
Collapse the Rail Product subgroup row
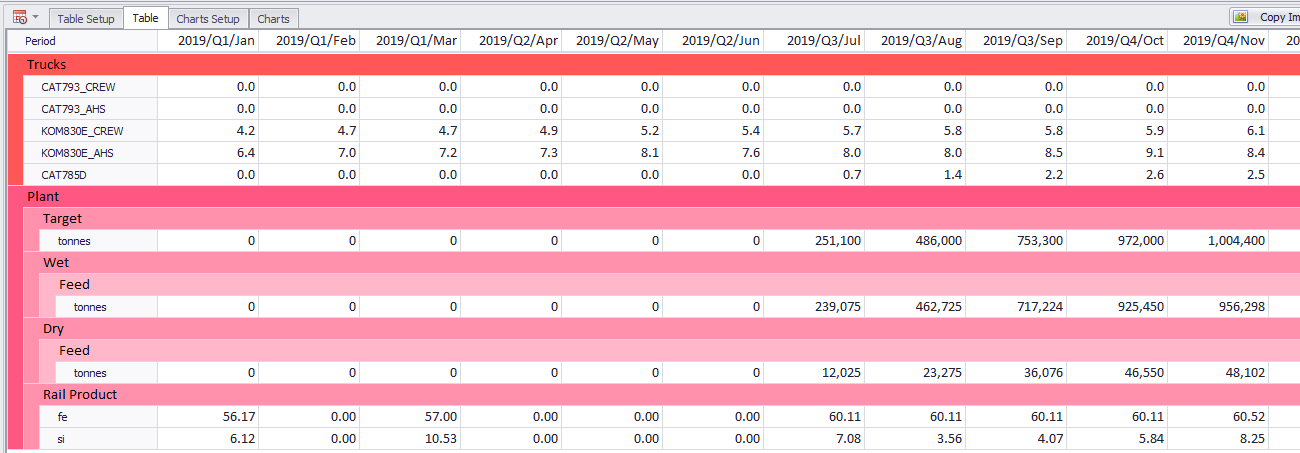point(662,394)
